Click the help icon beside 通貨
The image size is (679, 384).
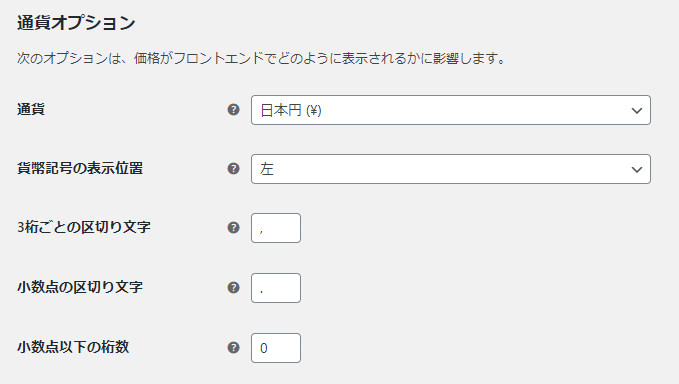tap(233, 110)
